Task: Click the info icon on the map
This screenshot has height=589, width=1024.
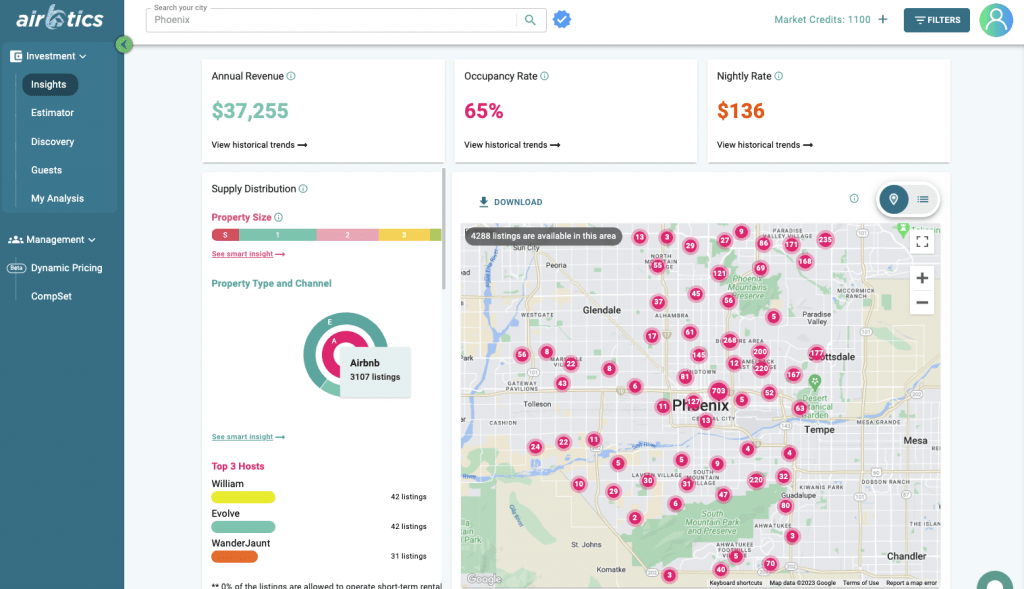Action: point(853,199)
